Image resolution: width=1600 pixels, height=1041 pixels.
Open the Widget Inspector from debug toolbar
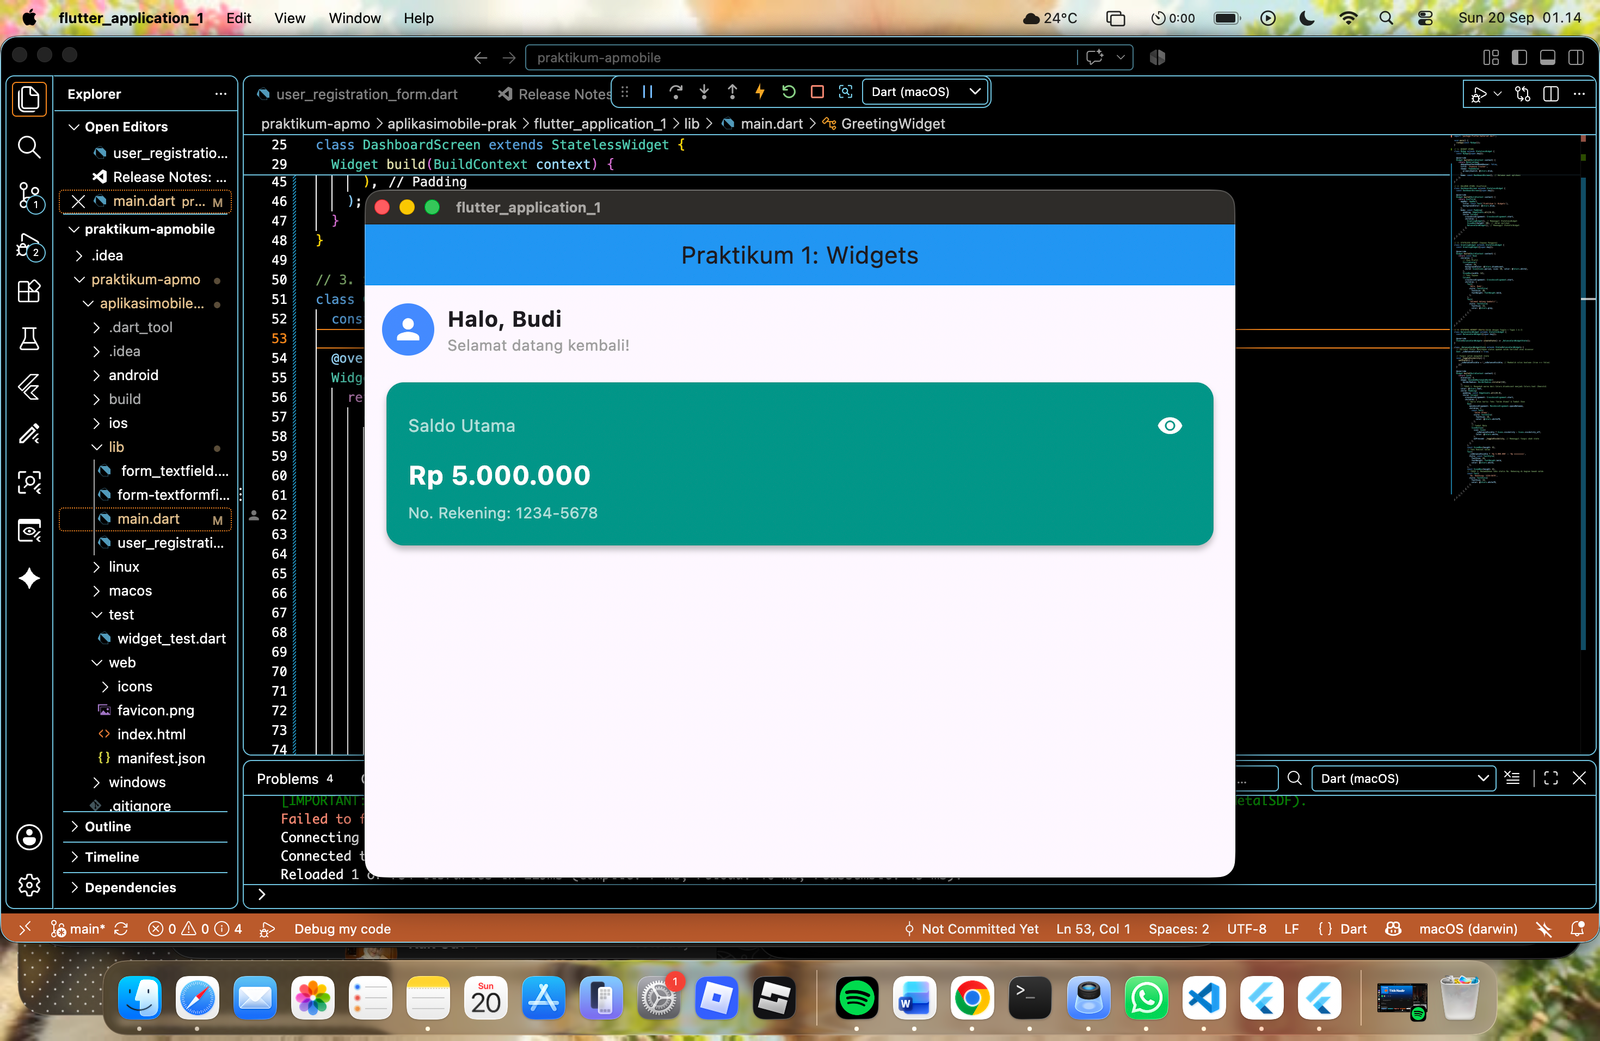tap(846, 92)
